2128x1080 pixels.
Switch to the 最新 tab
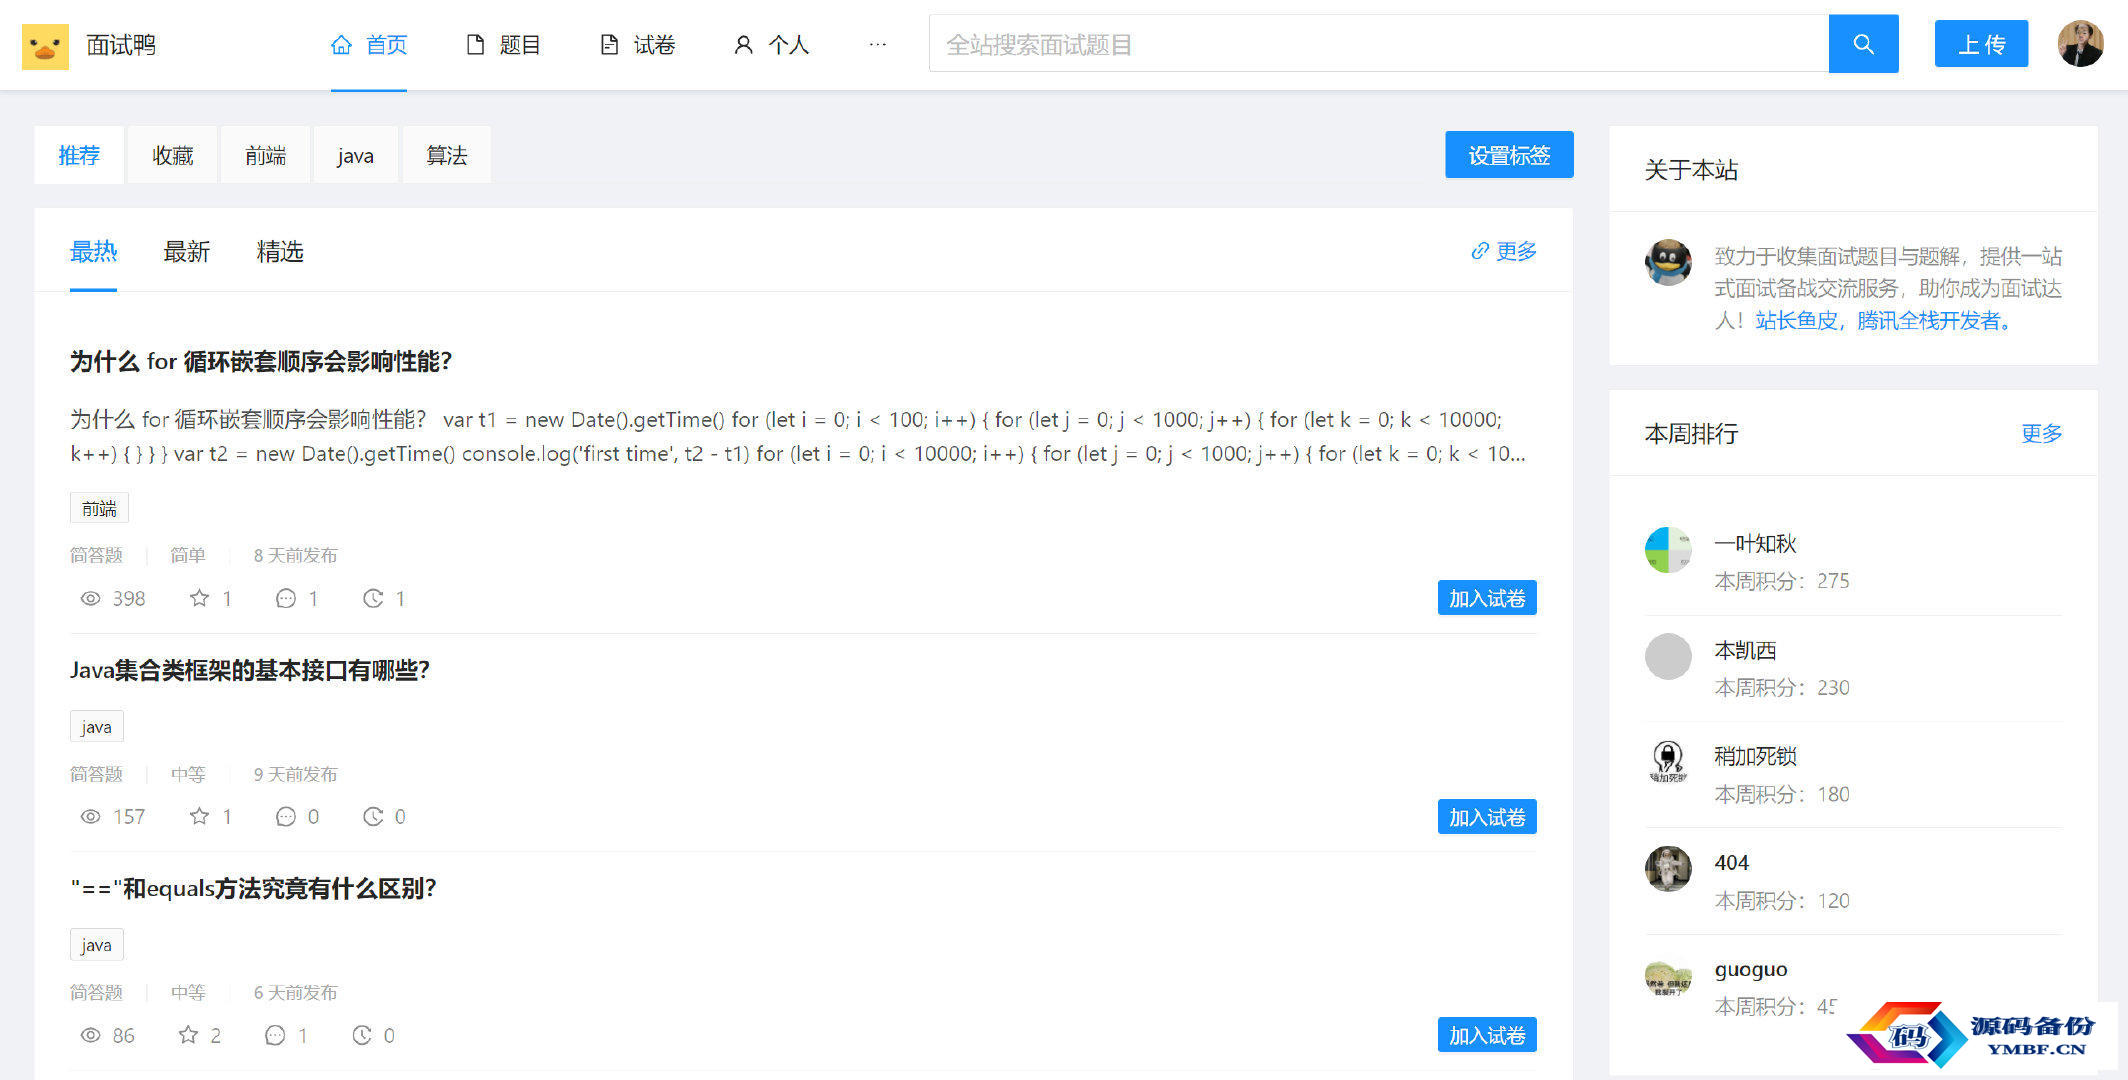coord(186,251)
